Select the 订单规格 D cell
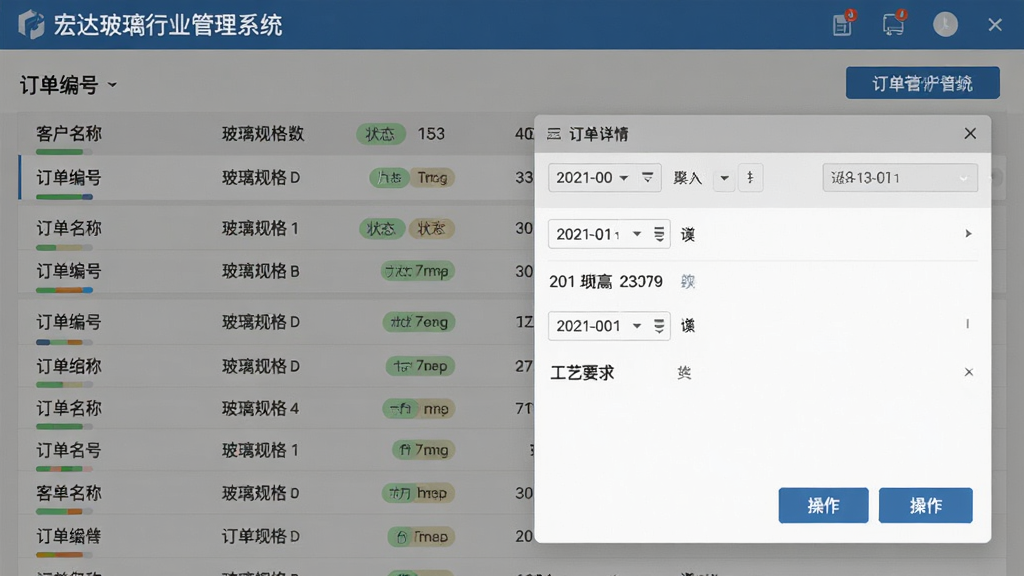Image resolution: width=1024 pixels, height=576 pixels. point(261,537)
